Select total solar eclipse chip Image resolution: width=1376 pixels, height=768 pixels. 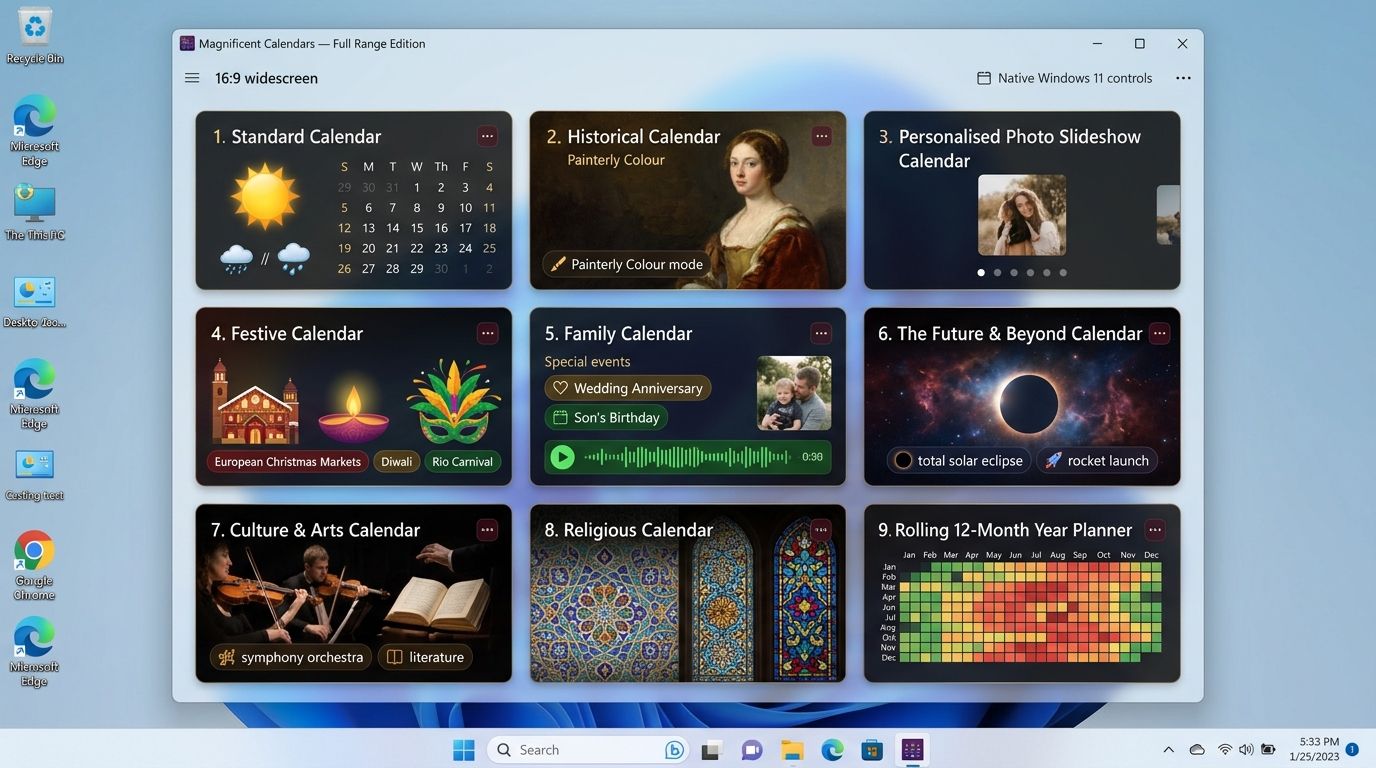959,460
